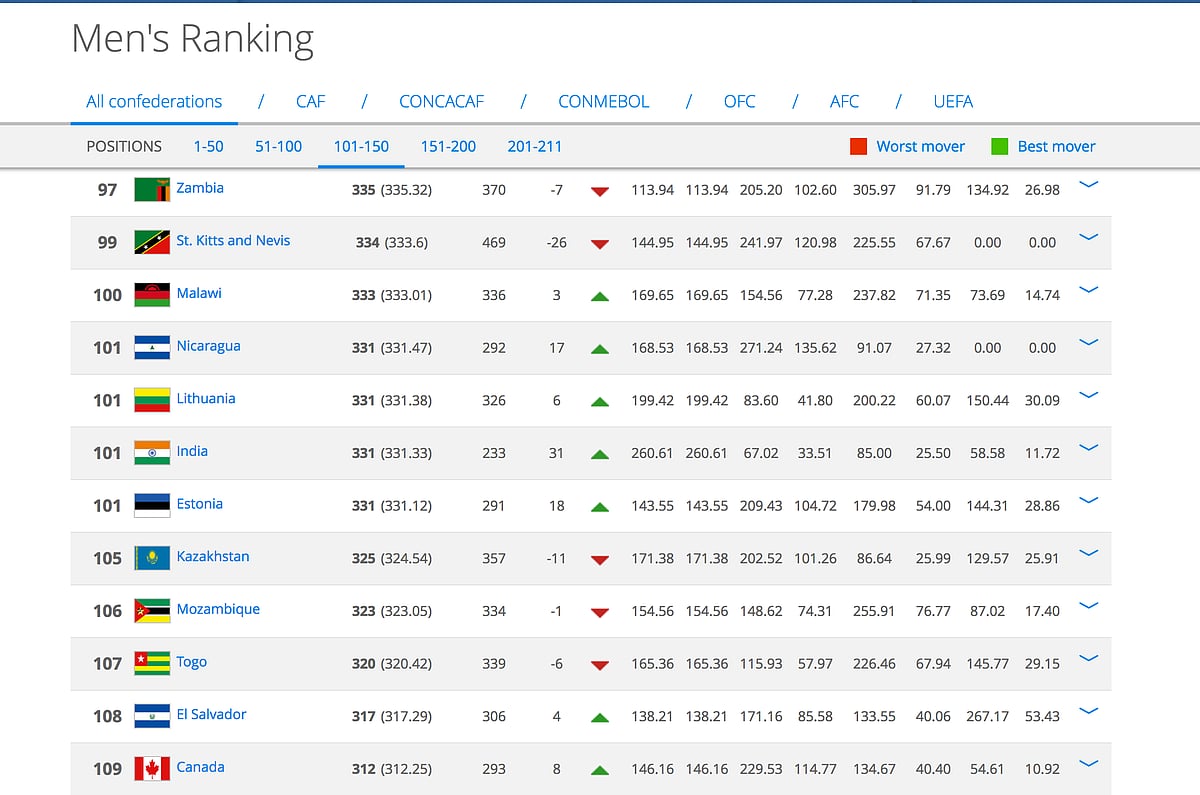Click the Mozambique flag icon

click(x=151, y=610)
